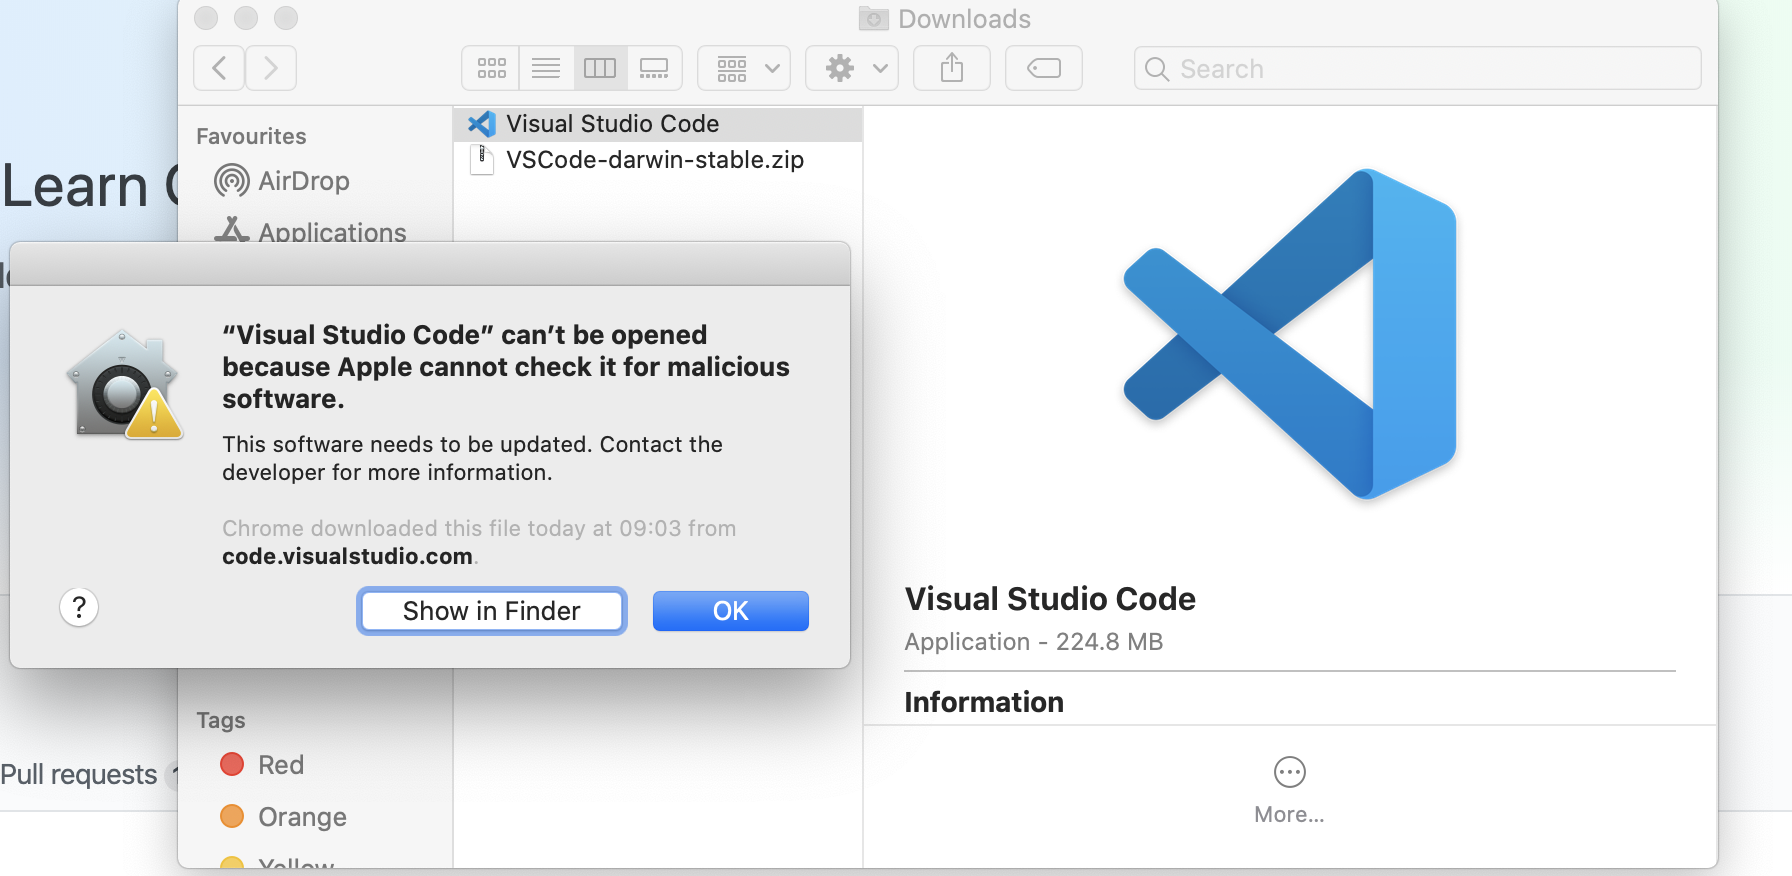Image resolution: width=1792 pixels, height=876 pixels.
Task: Click the Favourites sidebar header
Action: coord(251,136)
